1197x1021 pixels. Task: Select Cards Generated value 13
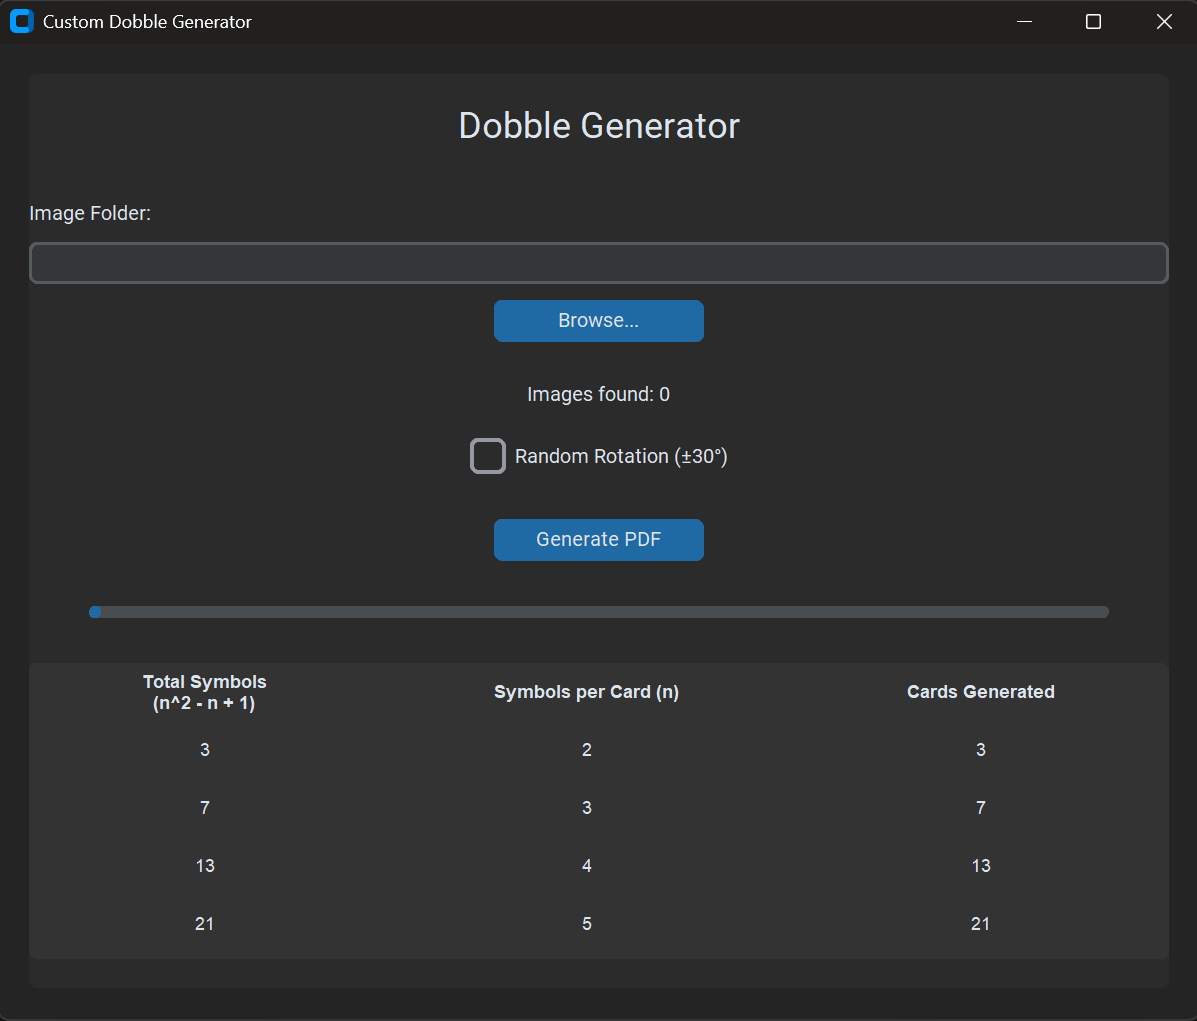pos(980,866)
